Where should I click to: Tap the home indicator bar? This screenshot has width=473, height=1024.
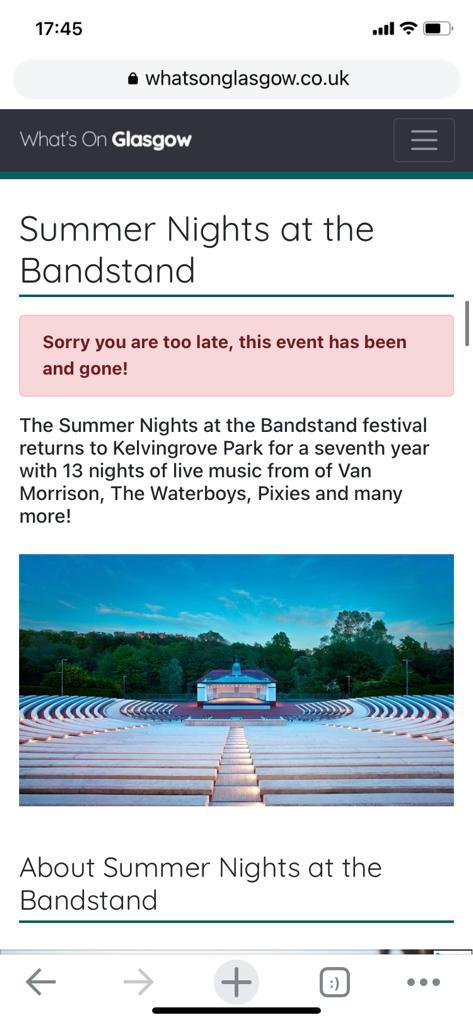[x=236, y=1011]
